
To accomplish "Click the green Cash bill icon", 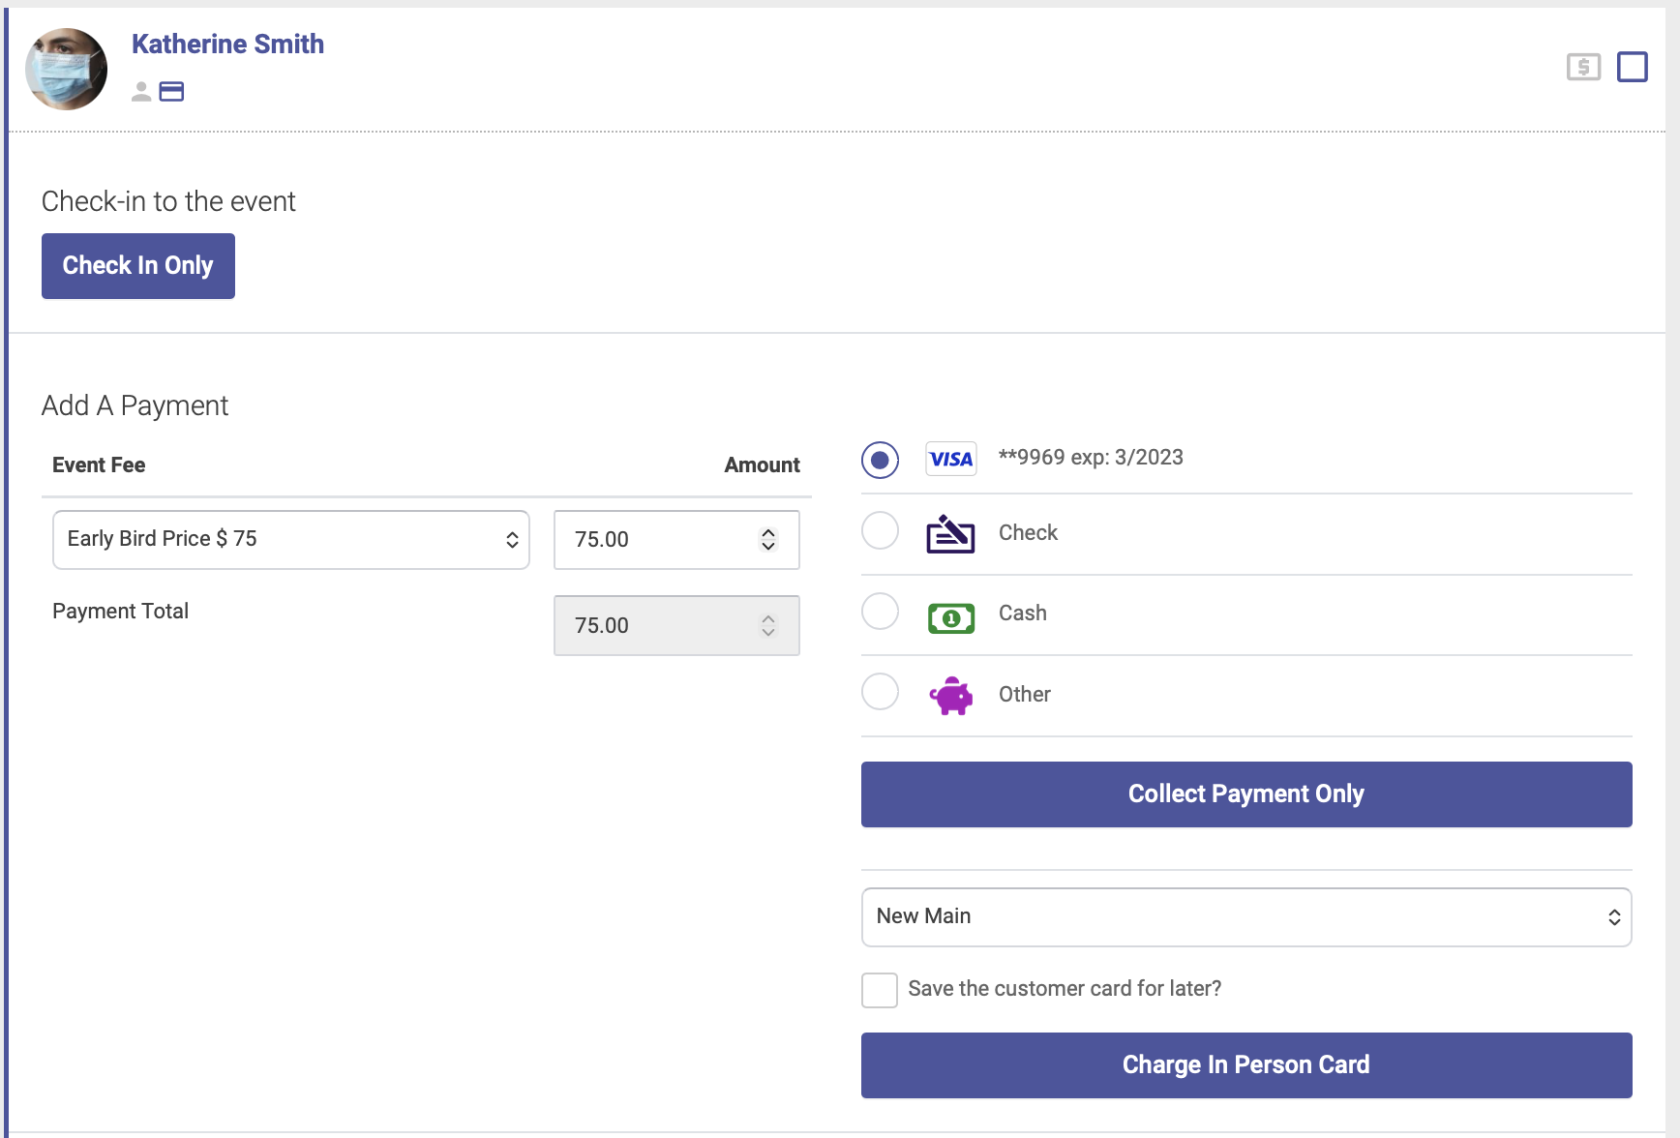I will (x=951, y=618).
